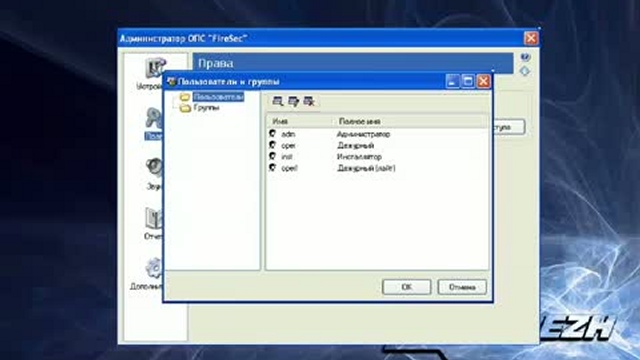Screen dimensions: 640x360
Task: Open the users/rights section in FireSec sidebar
Action: point(153,124)
